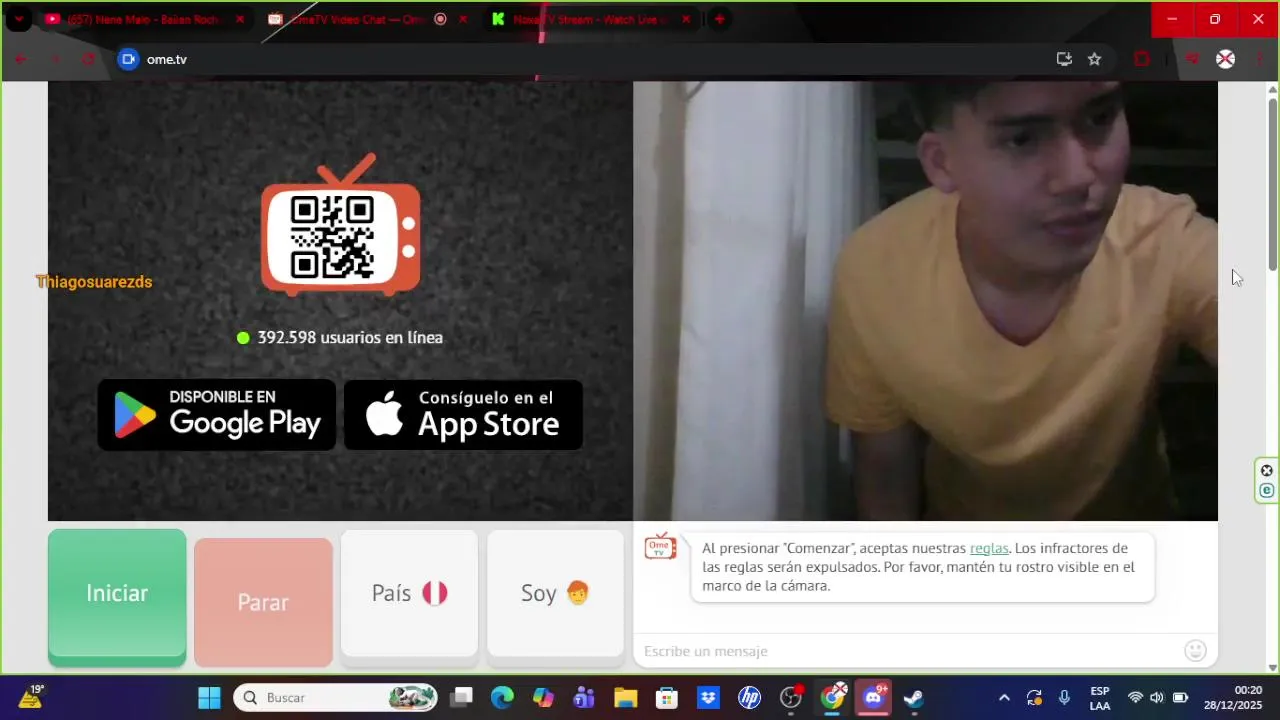Click the taskbar Buscar search box
Screen dimensions: 1280x720
coord(336,698)
